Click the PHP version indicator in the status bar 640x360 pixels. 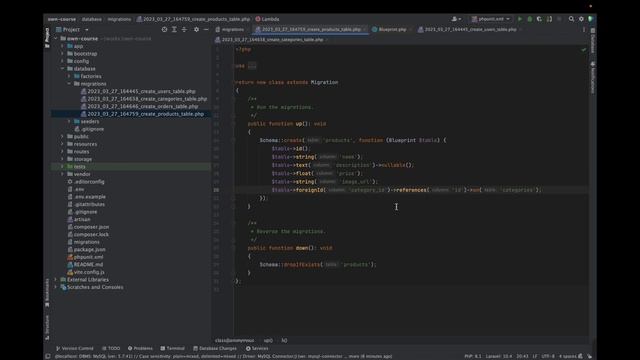tap(473, 356)
